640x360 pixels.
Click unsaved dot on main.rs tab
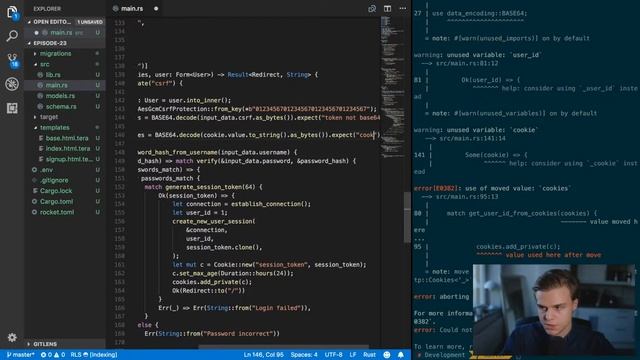(156, 9)
